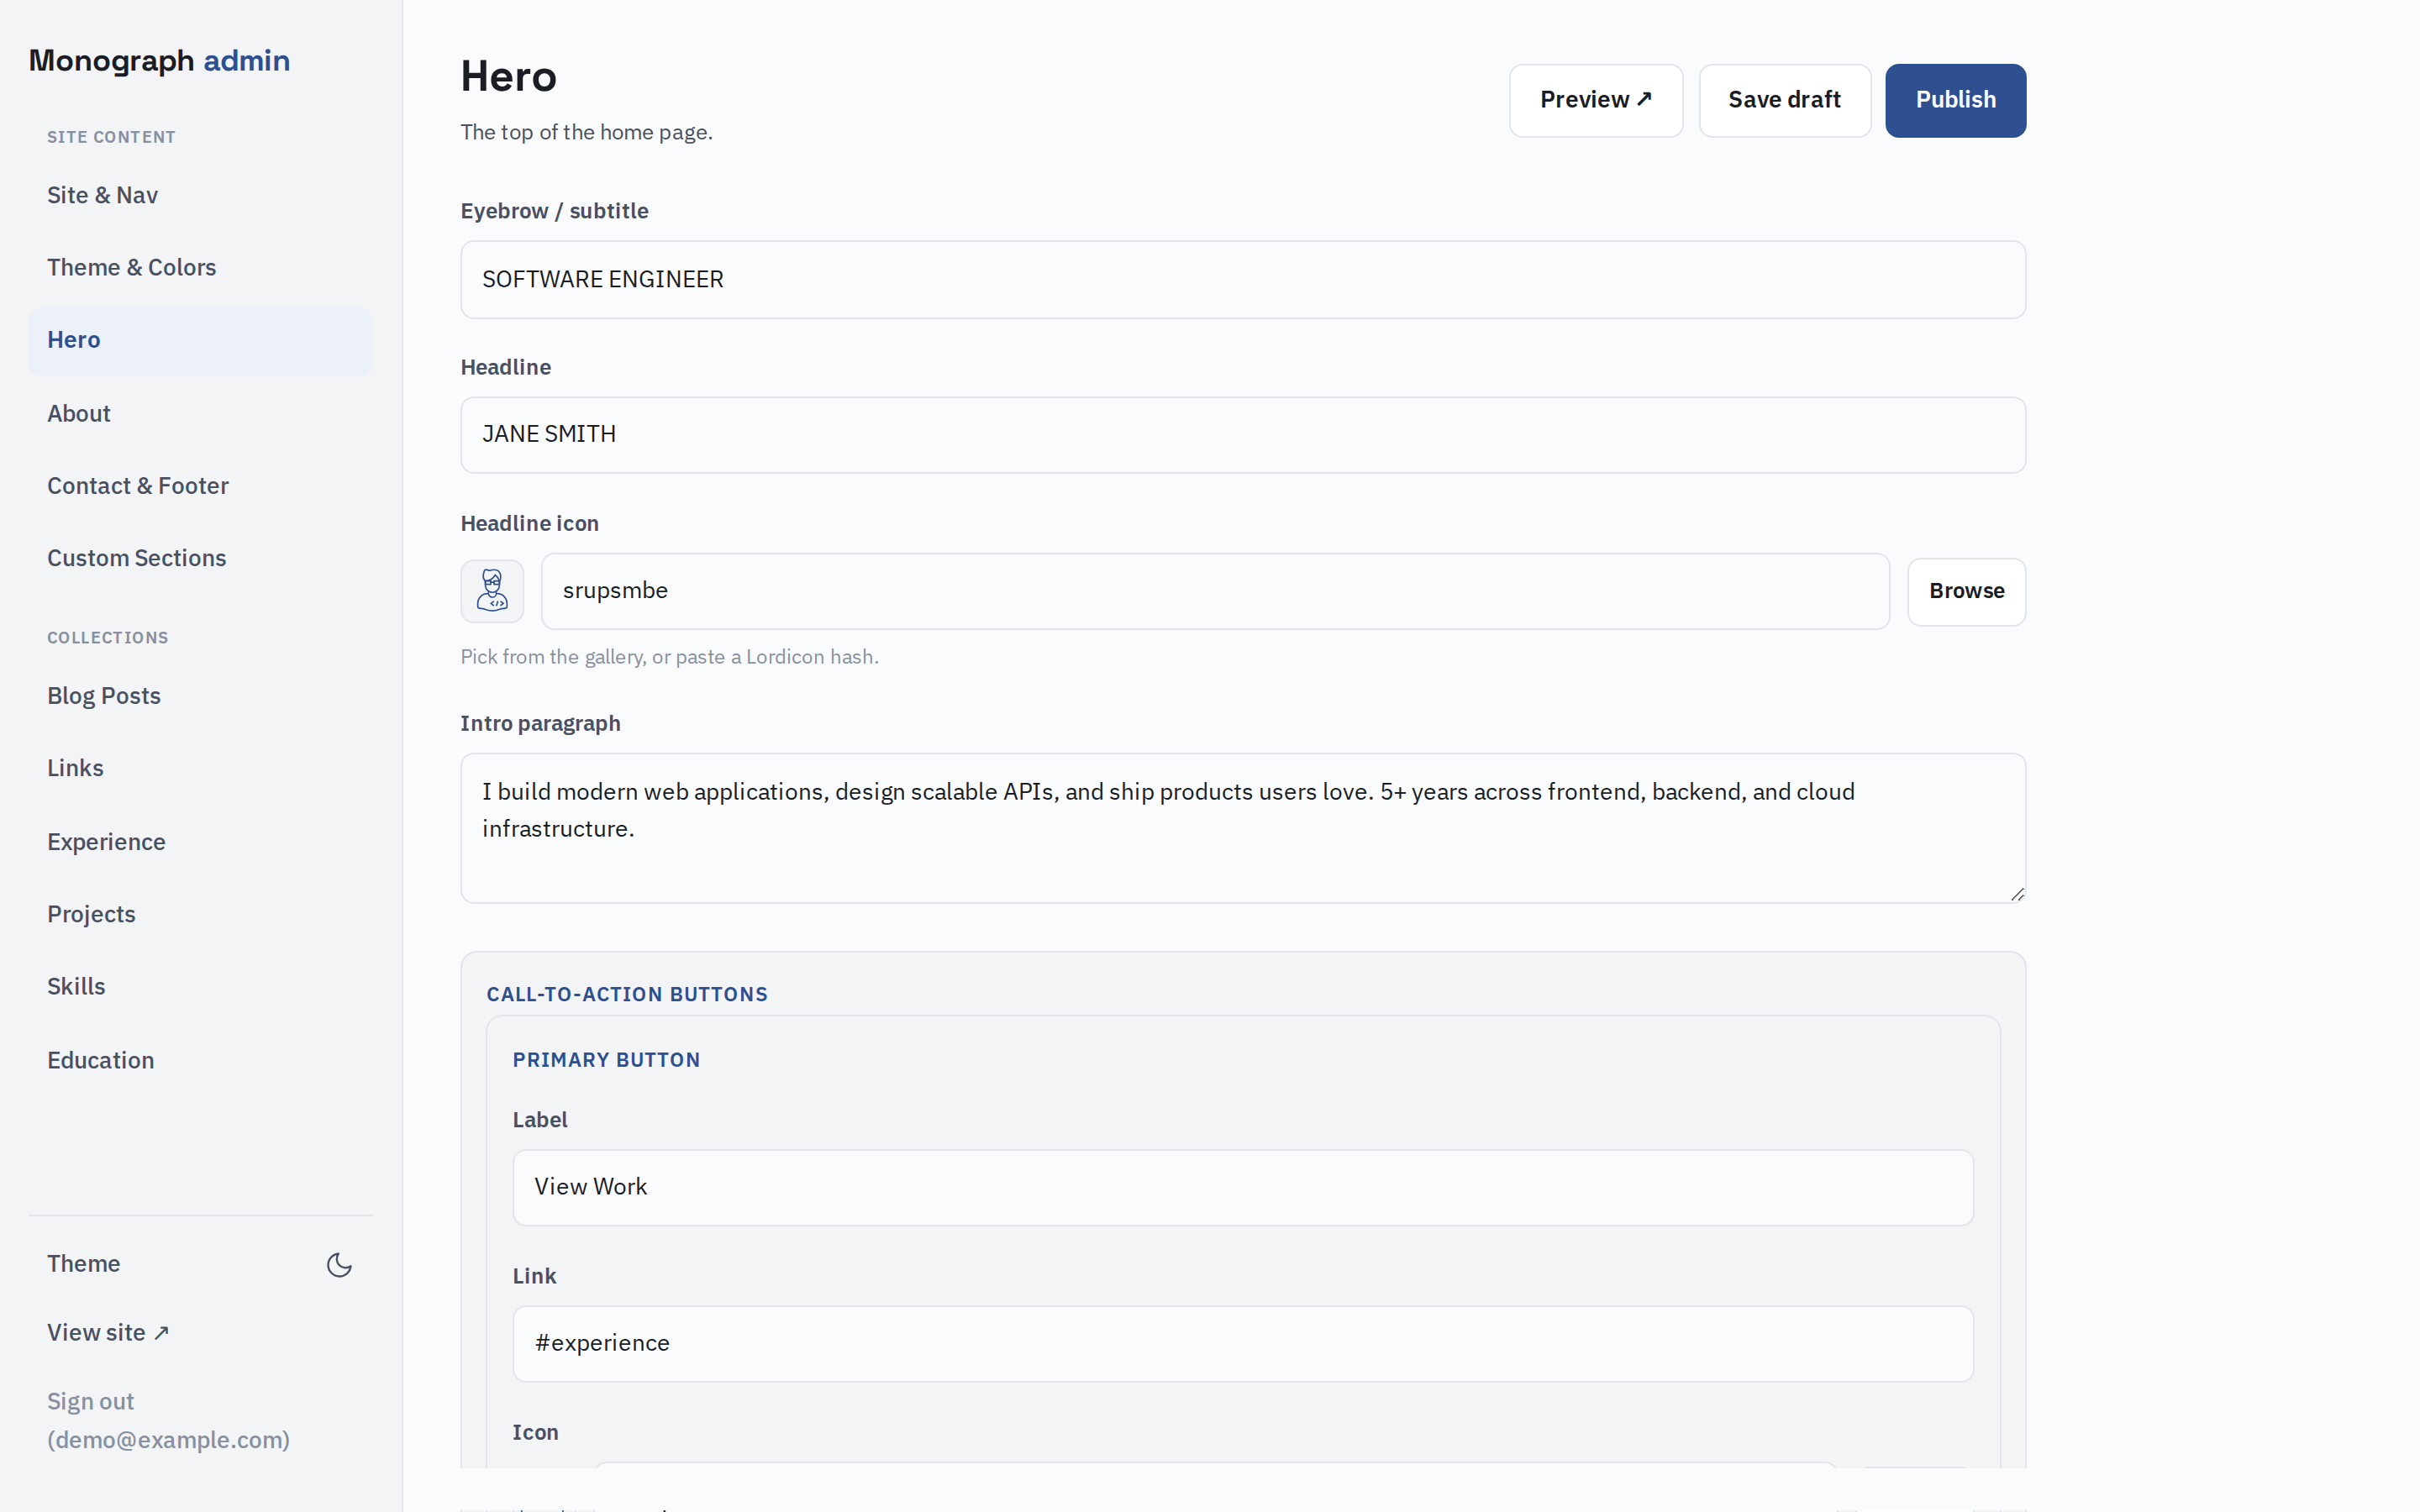Image resolution: width=2420 pixels, height=1512 pixels.
Task: Open Contact & Footer section
Action: [200, 486]
